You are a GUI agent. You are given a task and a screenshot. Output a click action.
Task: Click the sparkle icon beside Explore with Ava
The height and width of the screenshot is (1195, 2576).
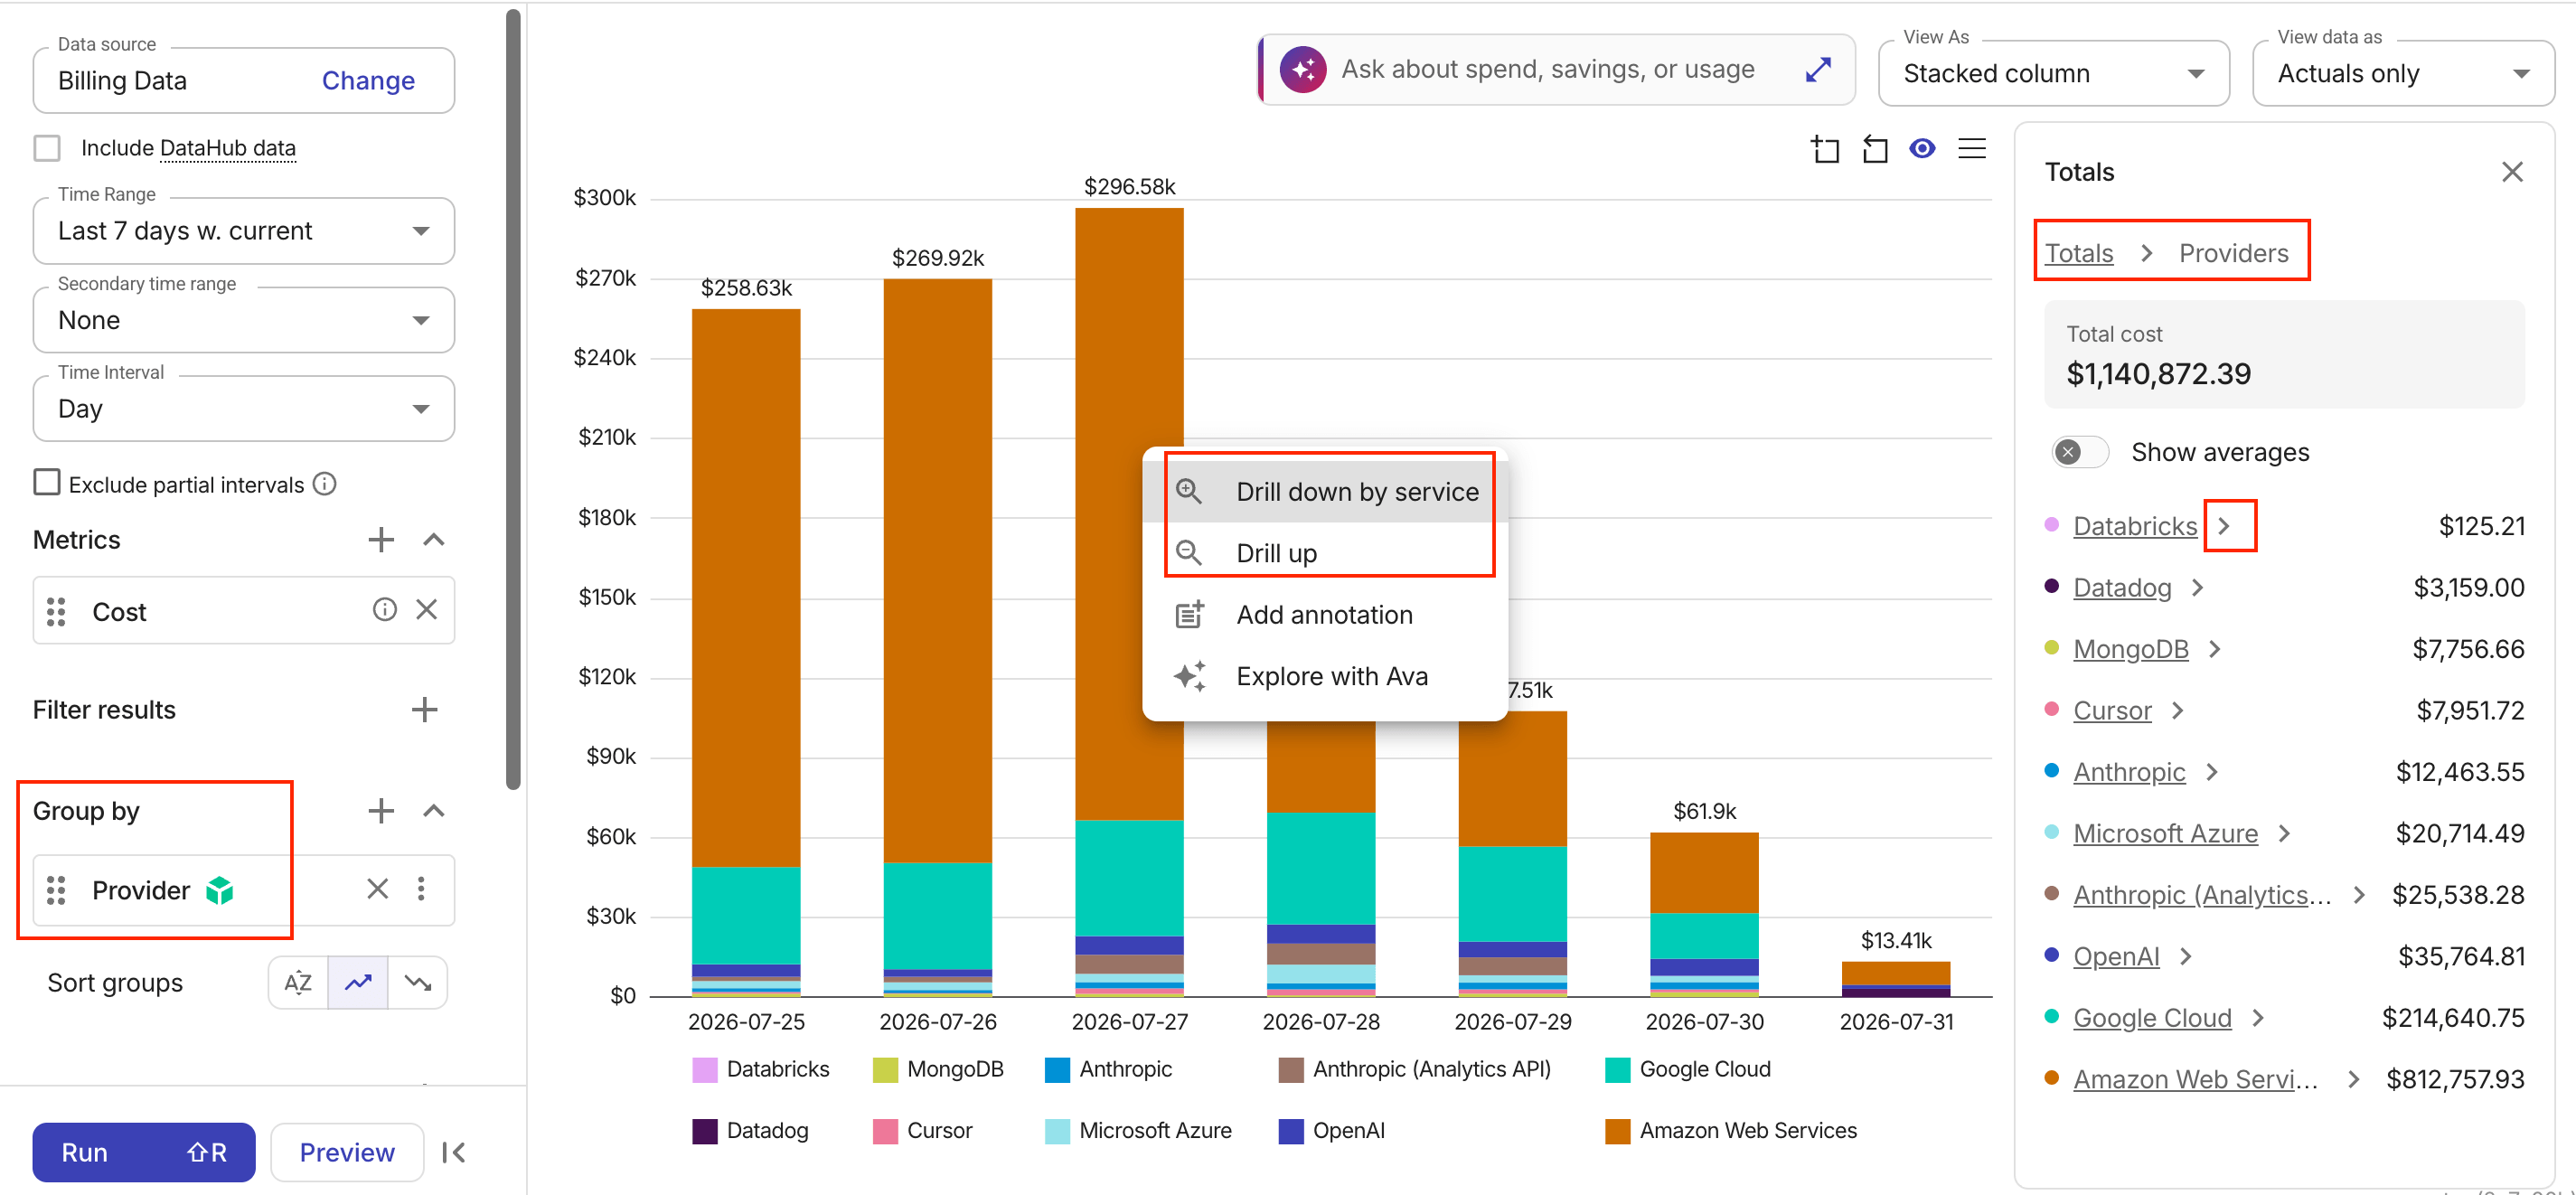(x=1189, y=677)
